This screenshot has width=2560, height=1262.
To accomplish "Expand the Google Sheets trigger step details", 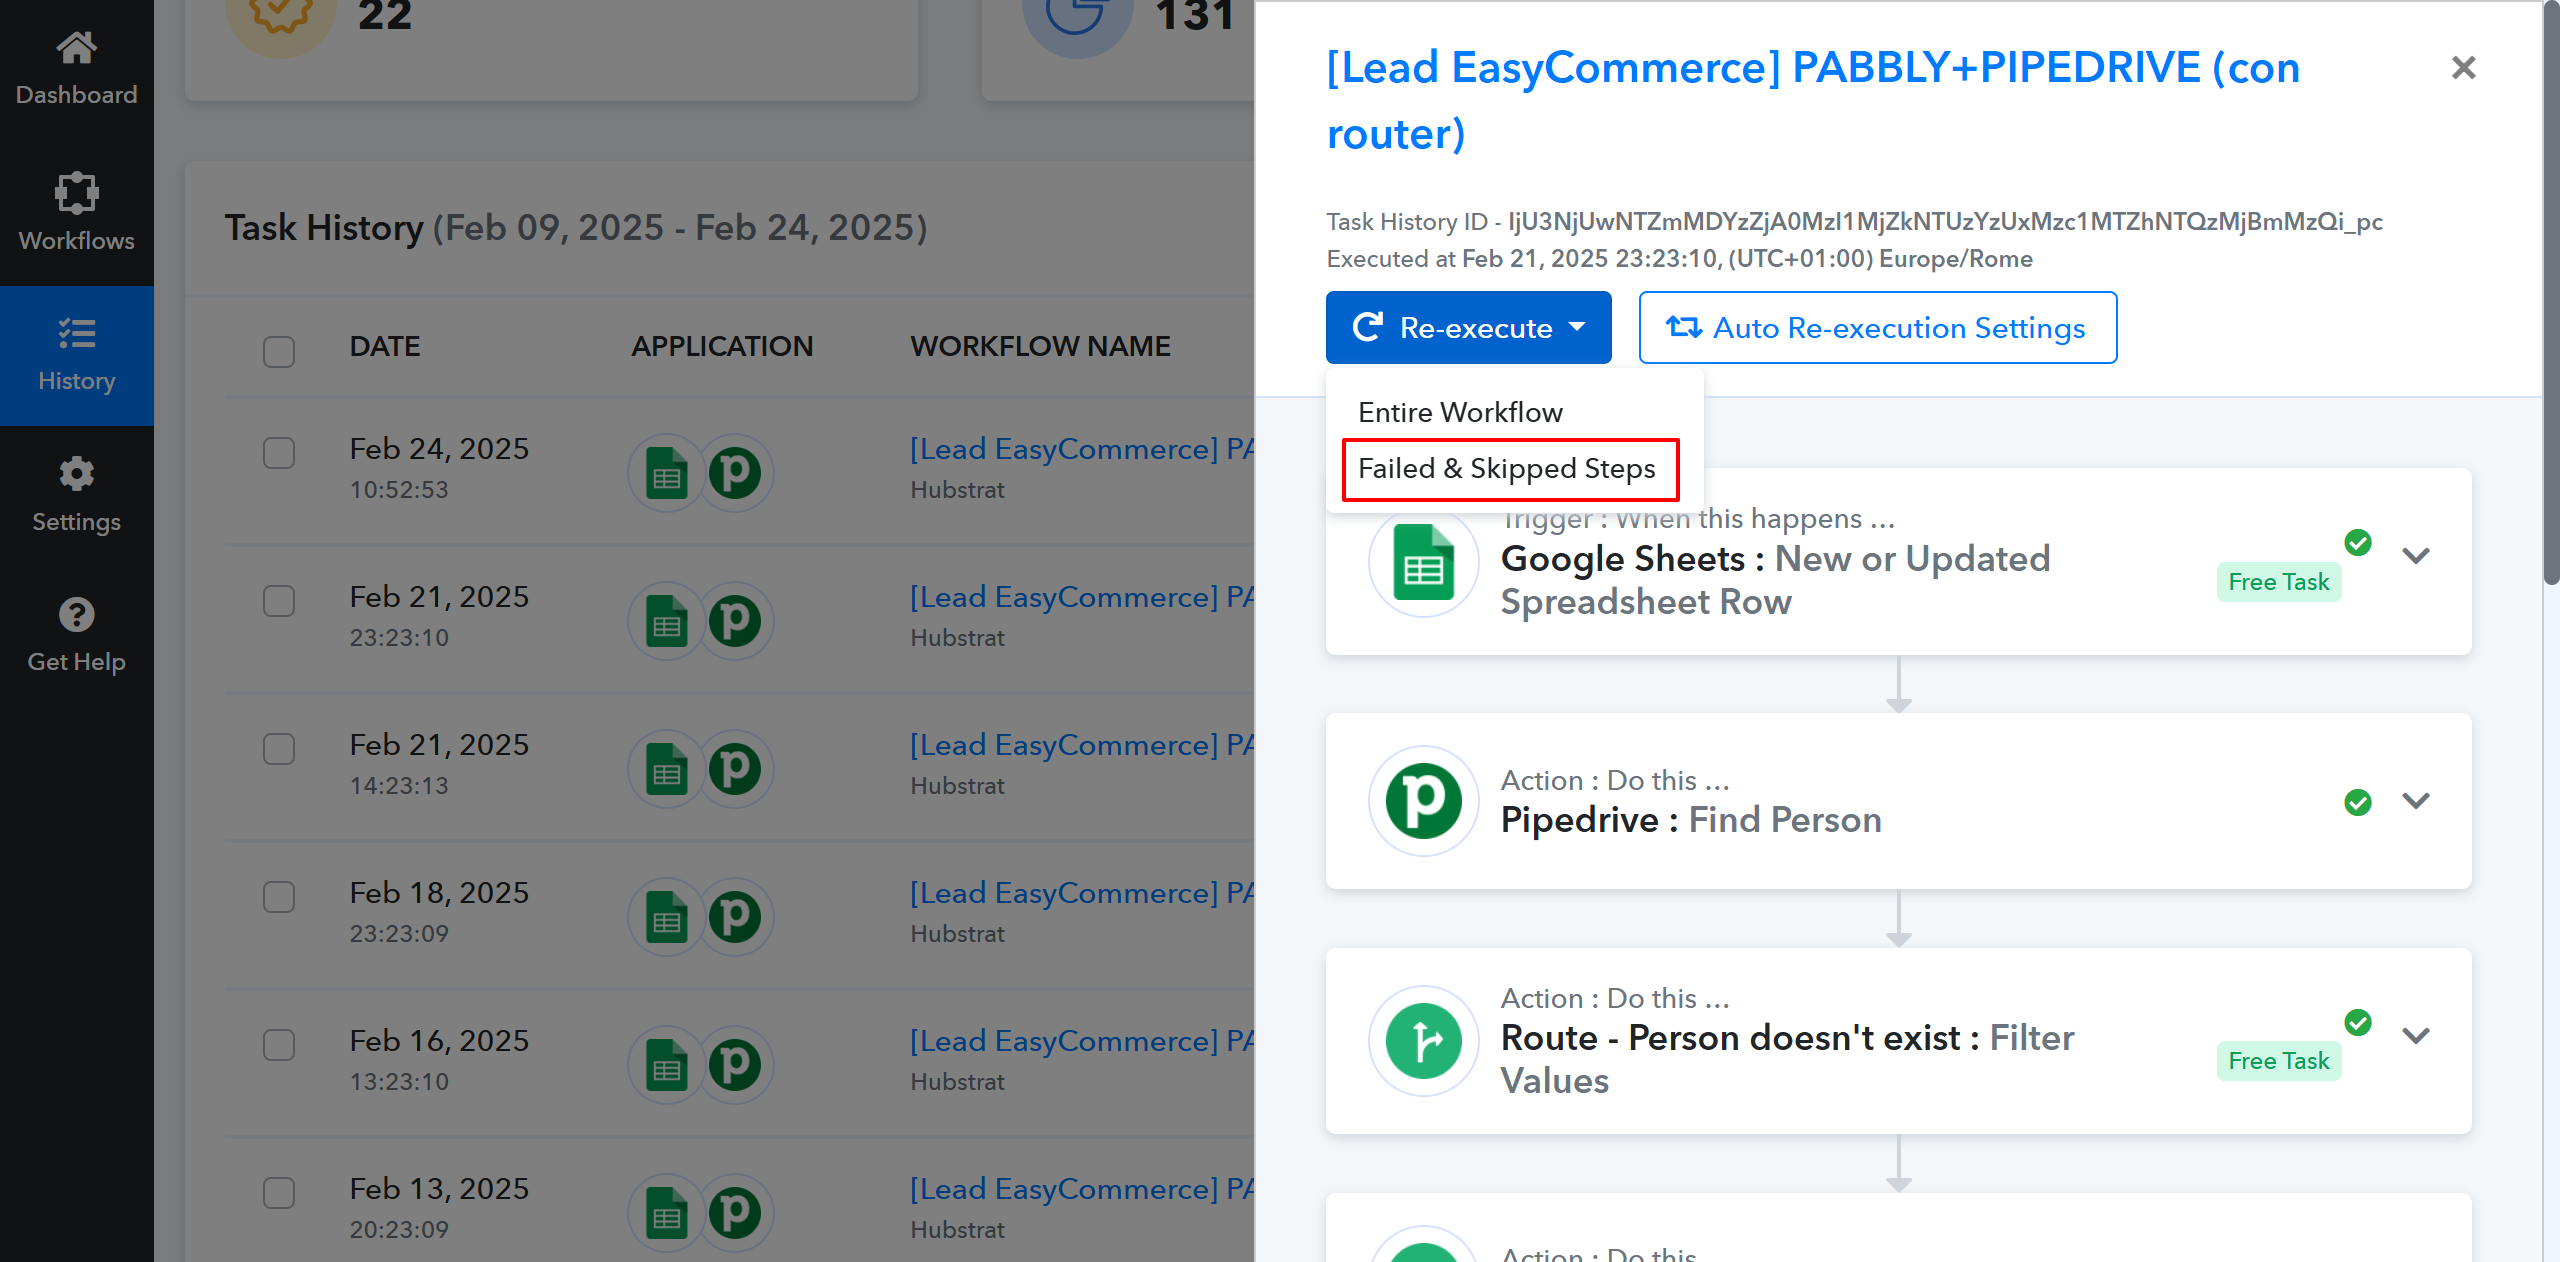I will [x=2416, y=557].
